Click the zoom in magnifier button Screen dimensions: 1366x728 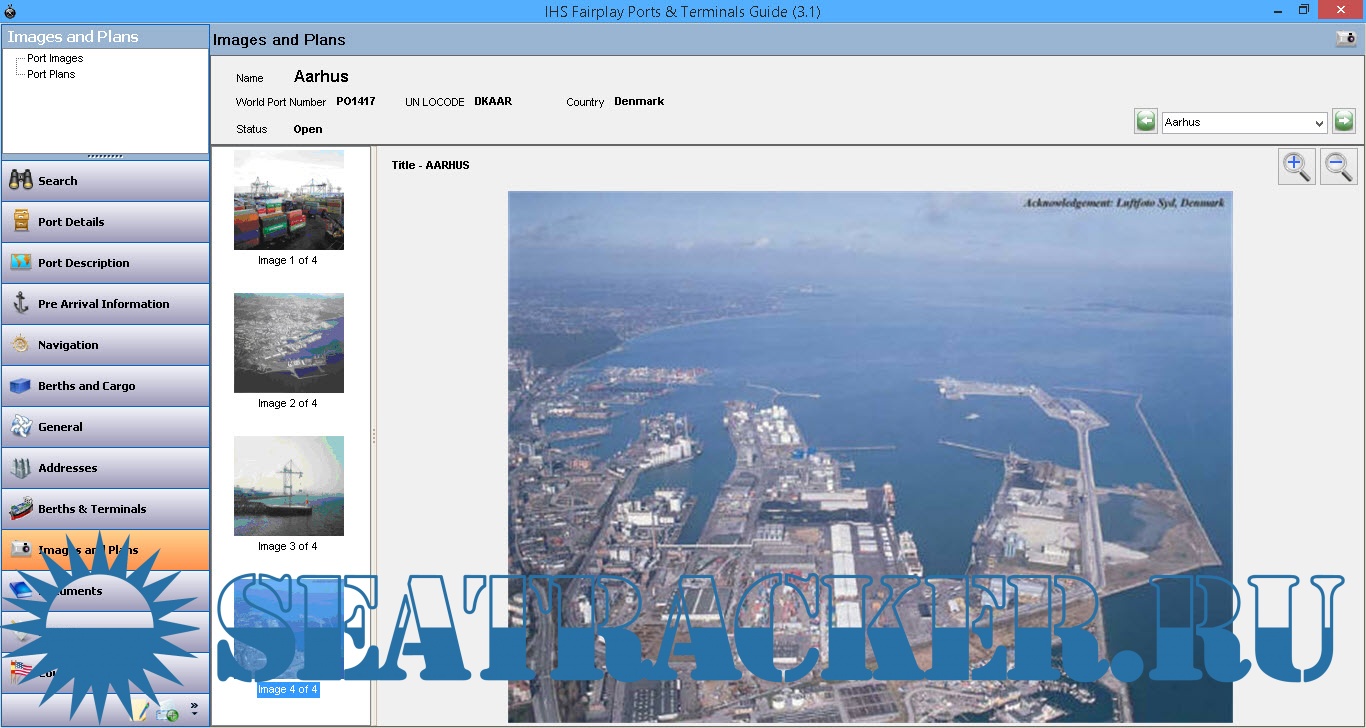tap(1297, 166)
